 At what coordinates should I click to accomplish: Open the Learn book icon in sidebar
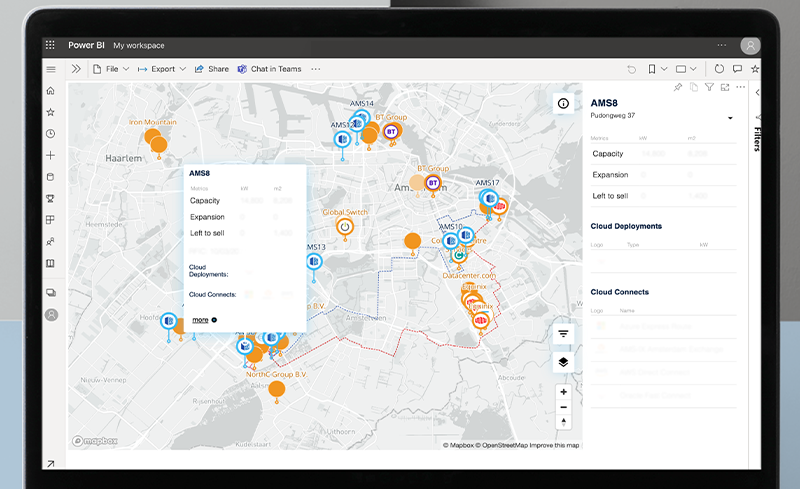click(x=51, y=263)
